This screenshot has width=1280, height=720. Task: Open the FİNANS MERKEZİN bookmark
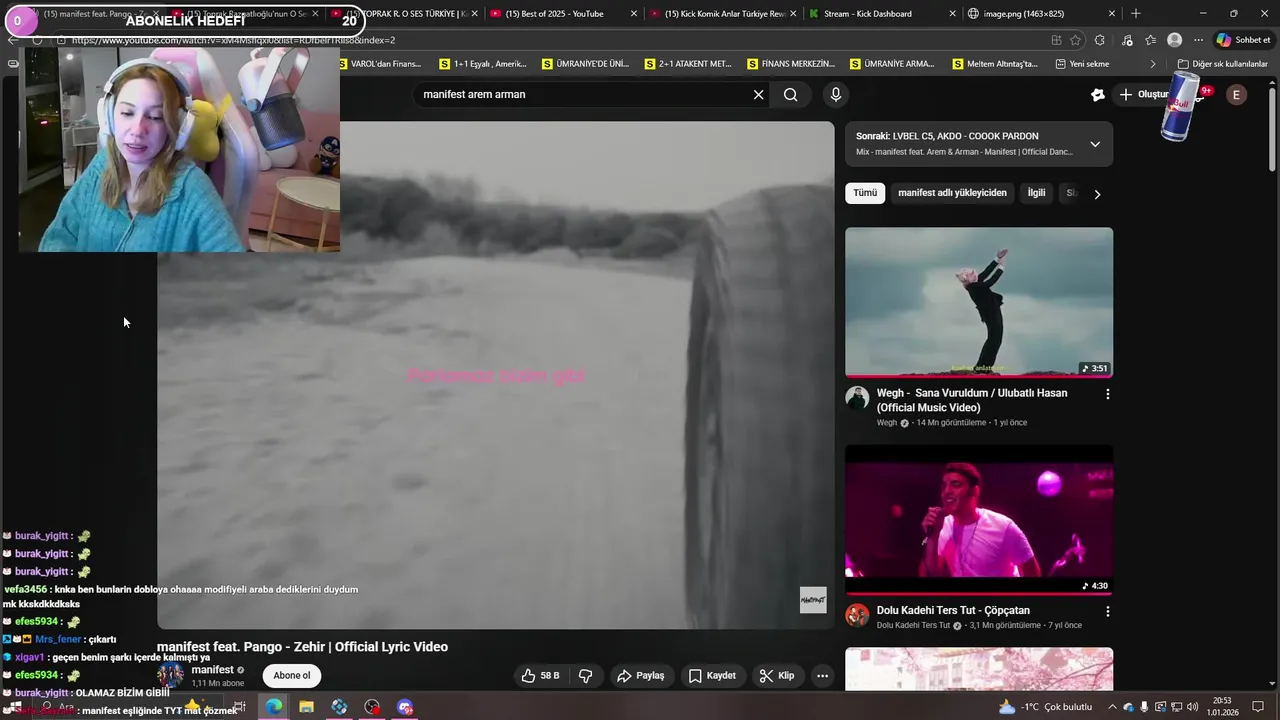pyautogui.click(x=791, y=64)
